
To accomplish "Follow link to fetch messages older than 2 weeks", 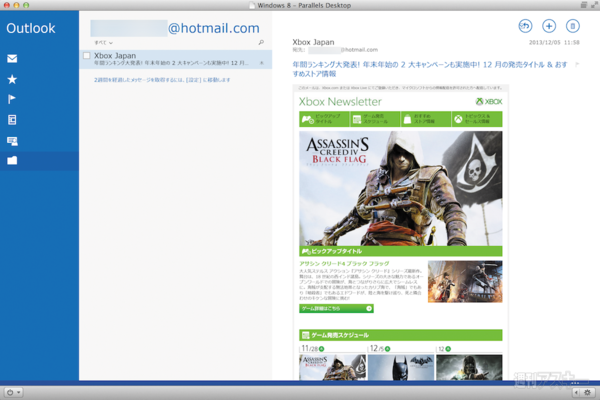I will (x=162, y=80).
